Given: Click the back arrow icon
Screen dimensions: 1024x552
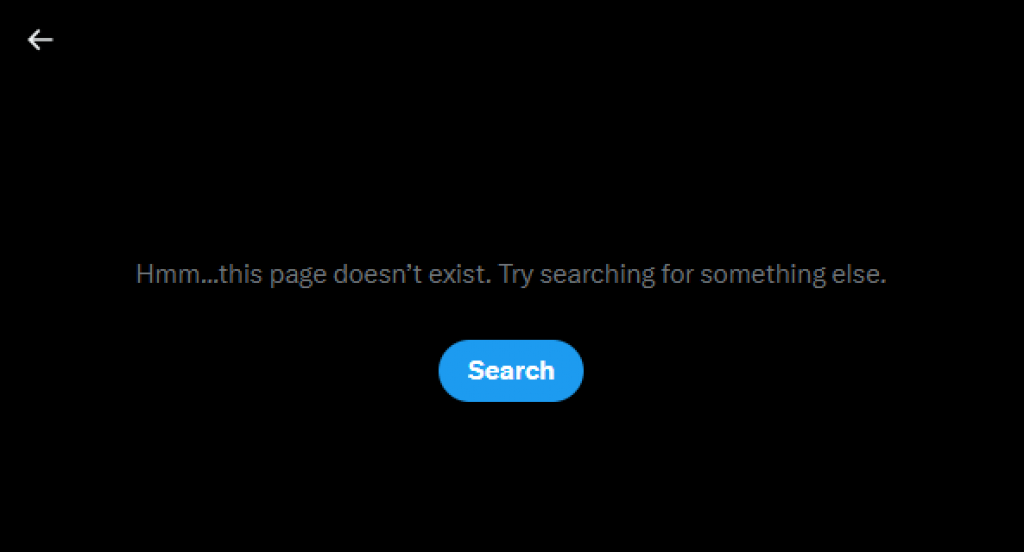Looking at the screenshot, I should [40, 40].
